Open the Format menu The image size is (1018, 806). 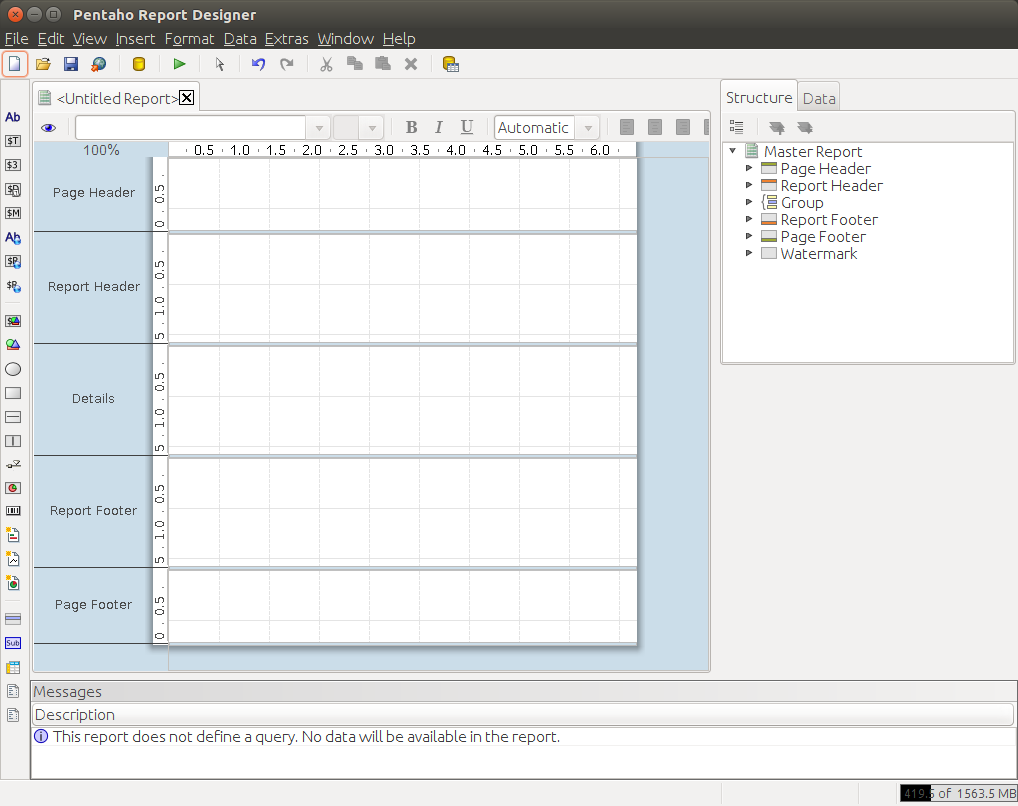click(x=189, y=39)
